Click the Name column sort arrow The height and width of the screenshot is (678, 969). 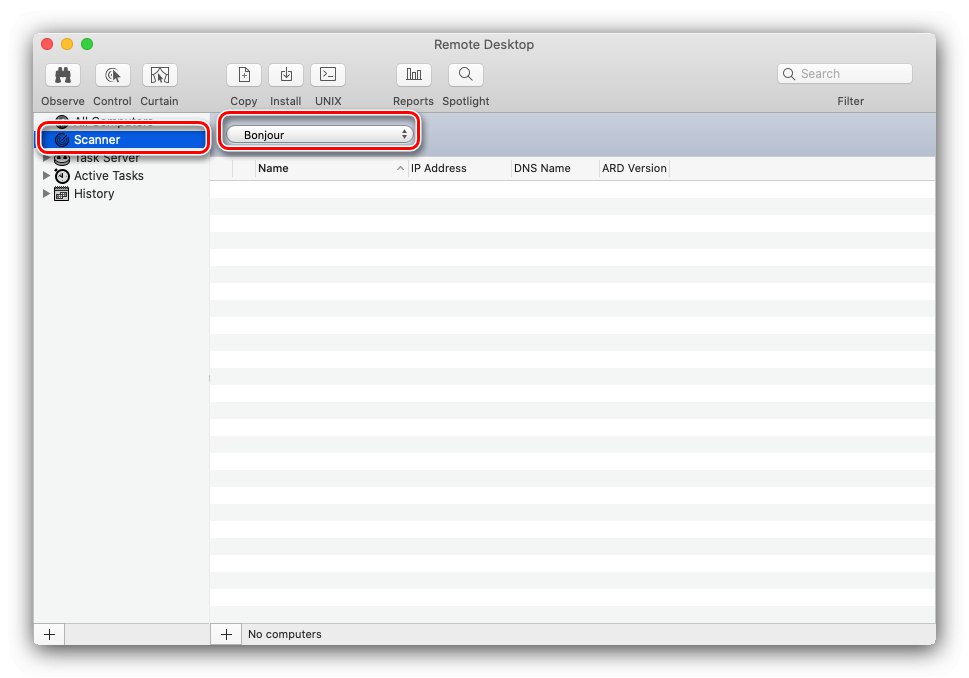click(x=400, y=168)
